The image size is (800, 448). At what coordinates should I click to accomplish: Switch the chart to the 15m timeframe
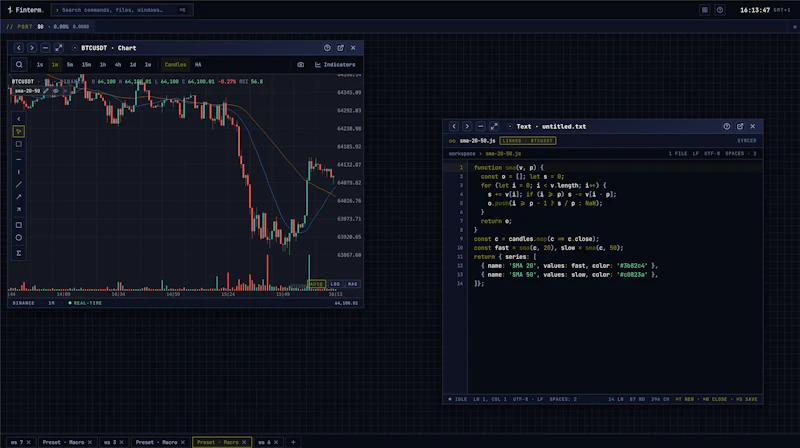point(86,65)
